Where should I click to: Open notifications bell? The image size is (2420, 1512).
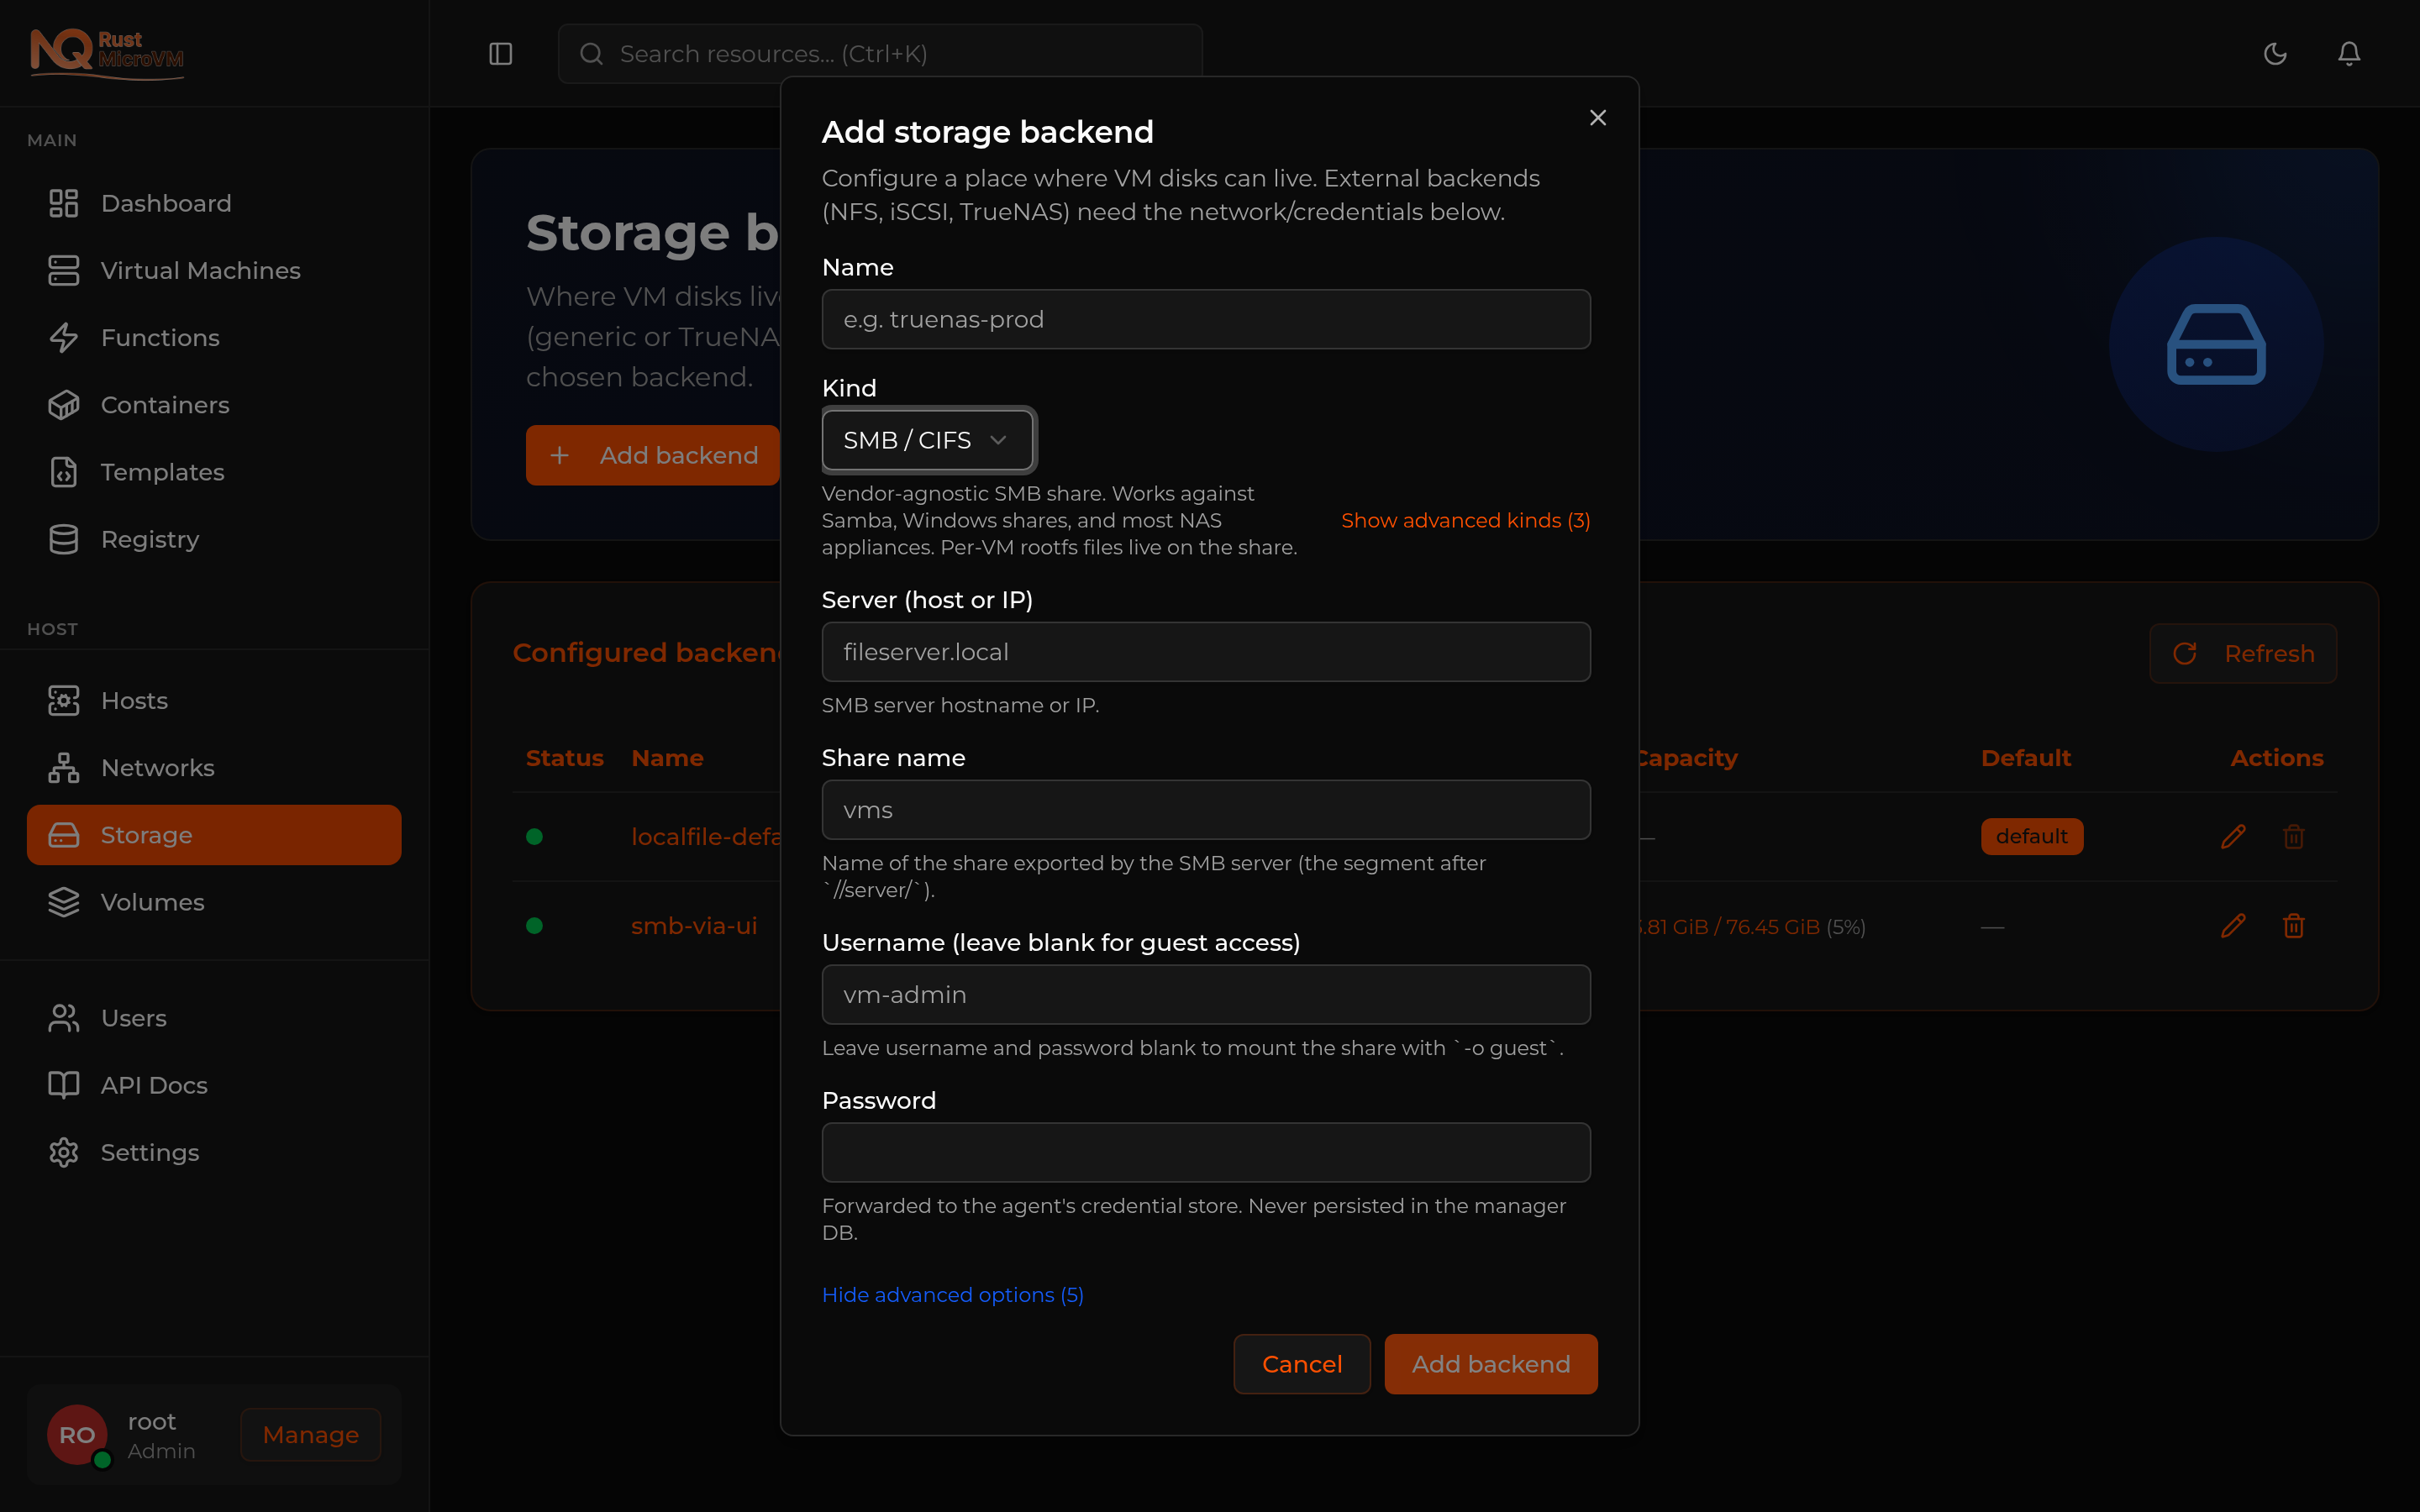(2349, 54)
